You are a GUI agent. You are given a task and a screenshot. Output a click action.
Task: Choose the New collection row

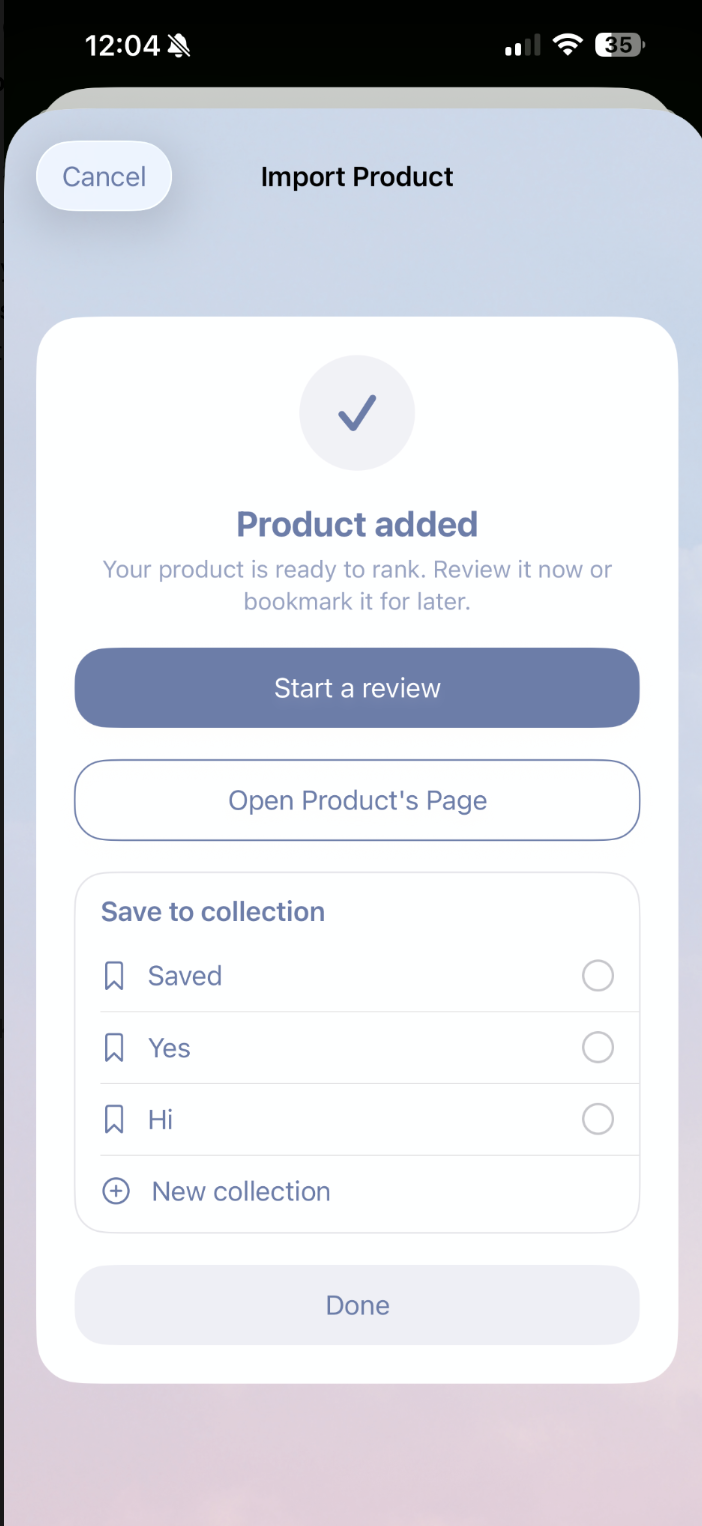[x=357, y=1192]
